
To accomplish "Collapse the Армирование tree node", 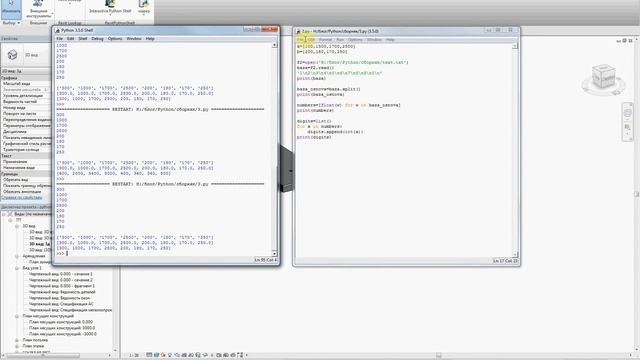I will click(x=17, y=256).
